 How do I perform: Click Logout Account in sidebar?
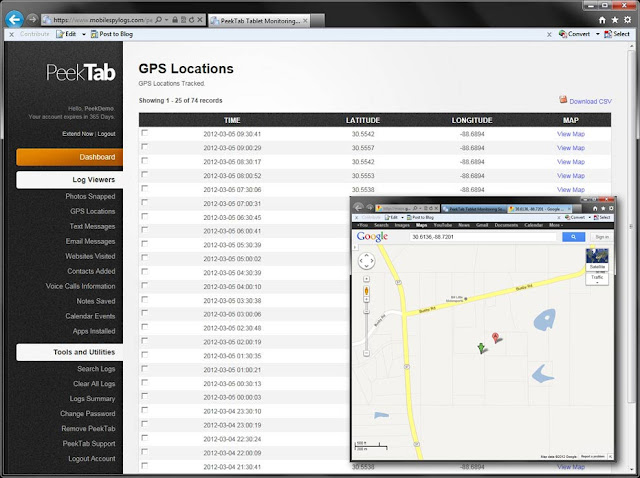(92, 458)
